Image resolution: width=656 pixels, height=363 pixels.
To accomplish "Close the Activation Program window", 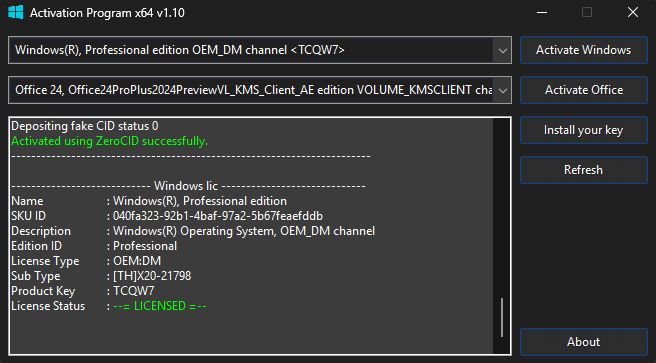I will point(633,13).
